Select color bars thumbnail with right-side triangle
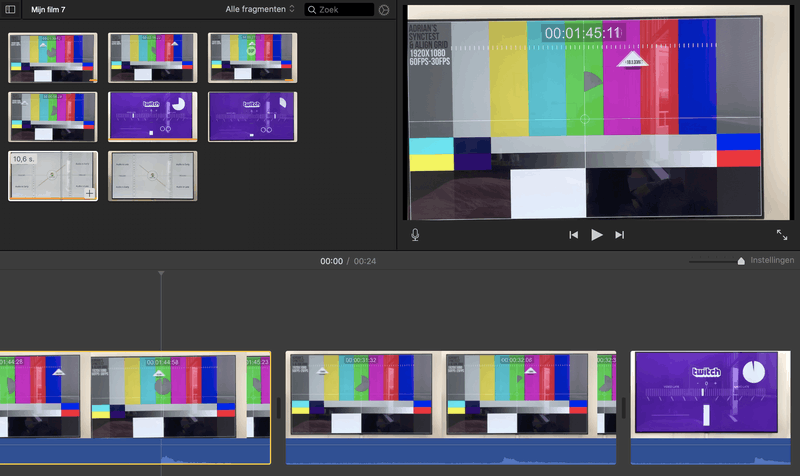This screenshot has width=800, height=476. 153,58
